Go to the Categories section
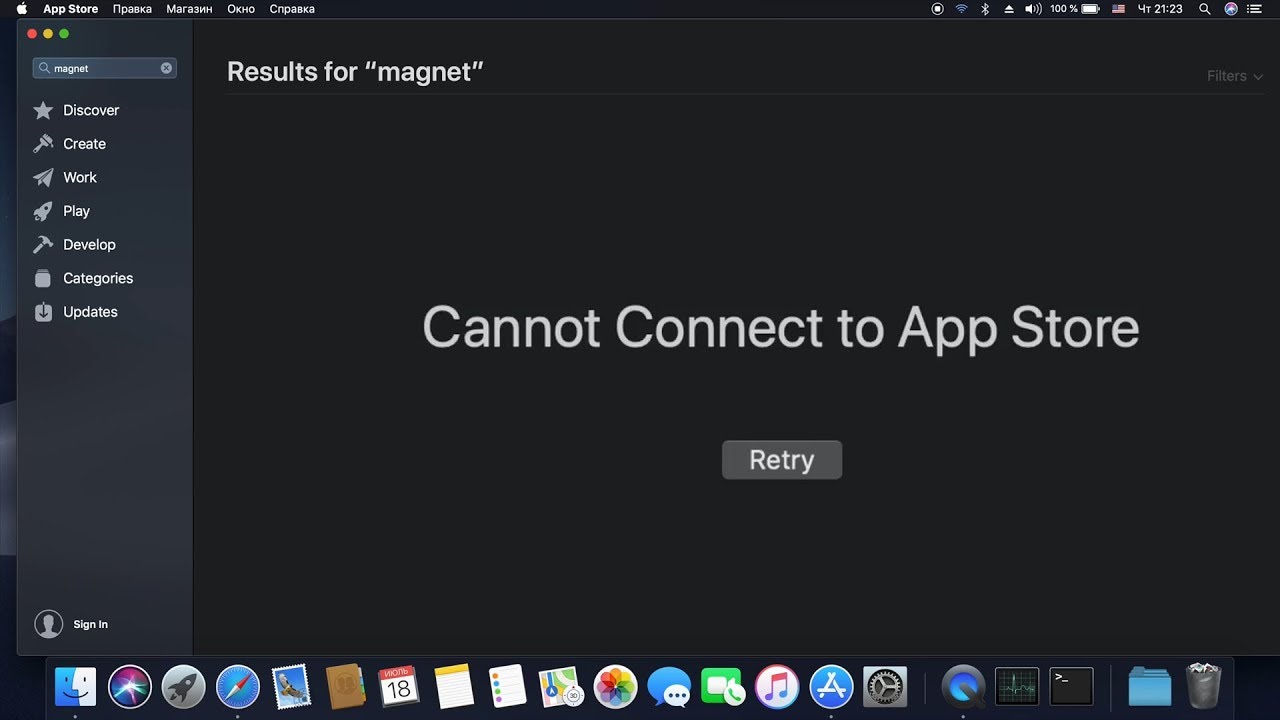1280x720 pixels. click(98, 278)
